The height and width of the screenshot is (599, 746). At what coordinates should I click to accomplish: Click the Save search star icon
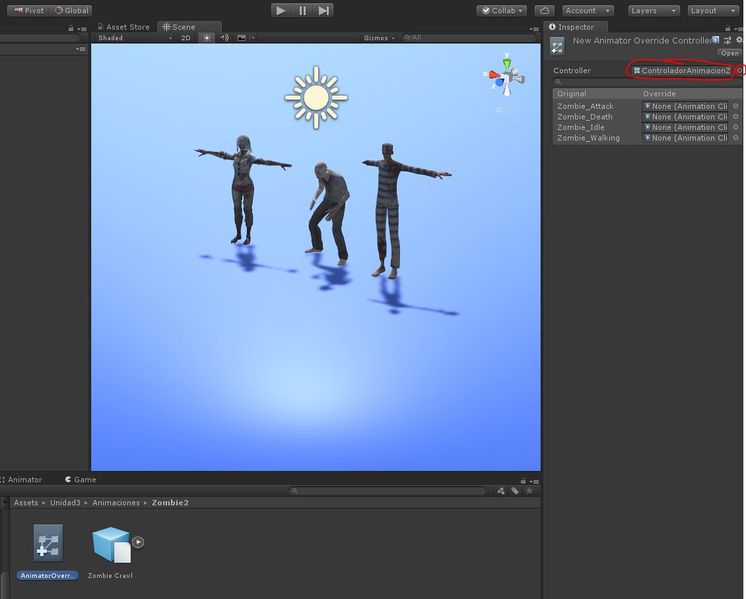coord(529,491)
